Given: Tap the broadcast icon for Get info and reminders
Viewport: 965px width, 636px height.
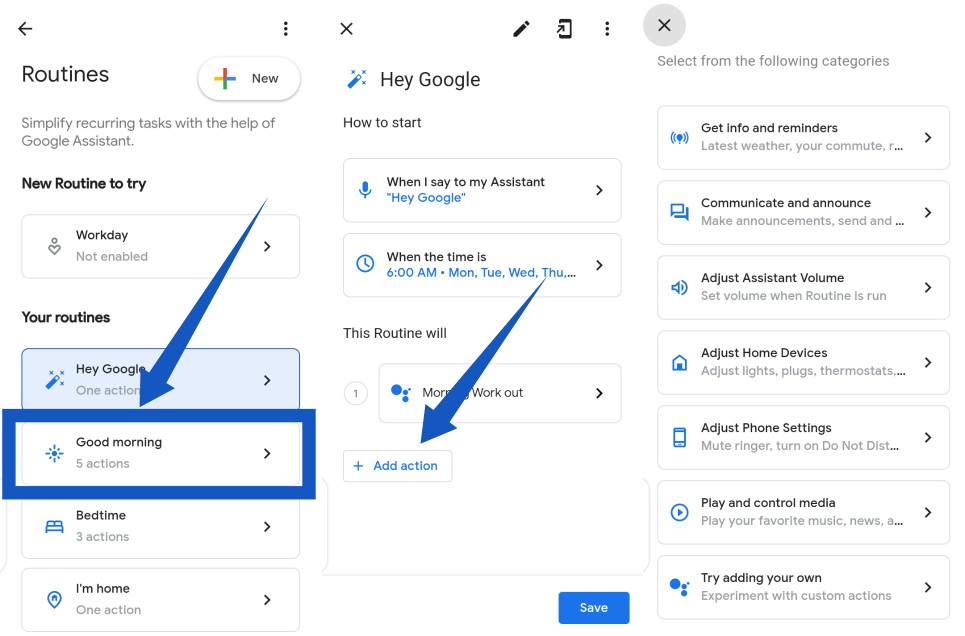Looking at the screenshot, I should [x=679, y=138].
